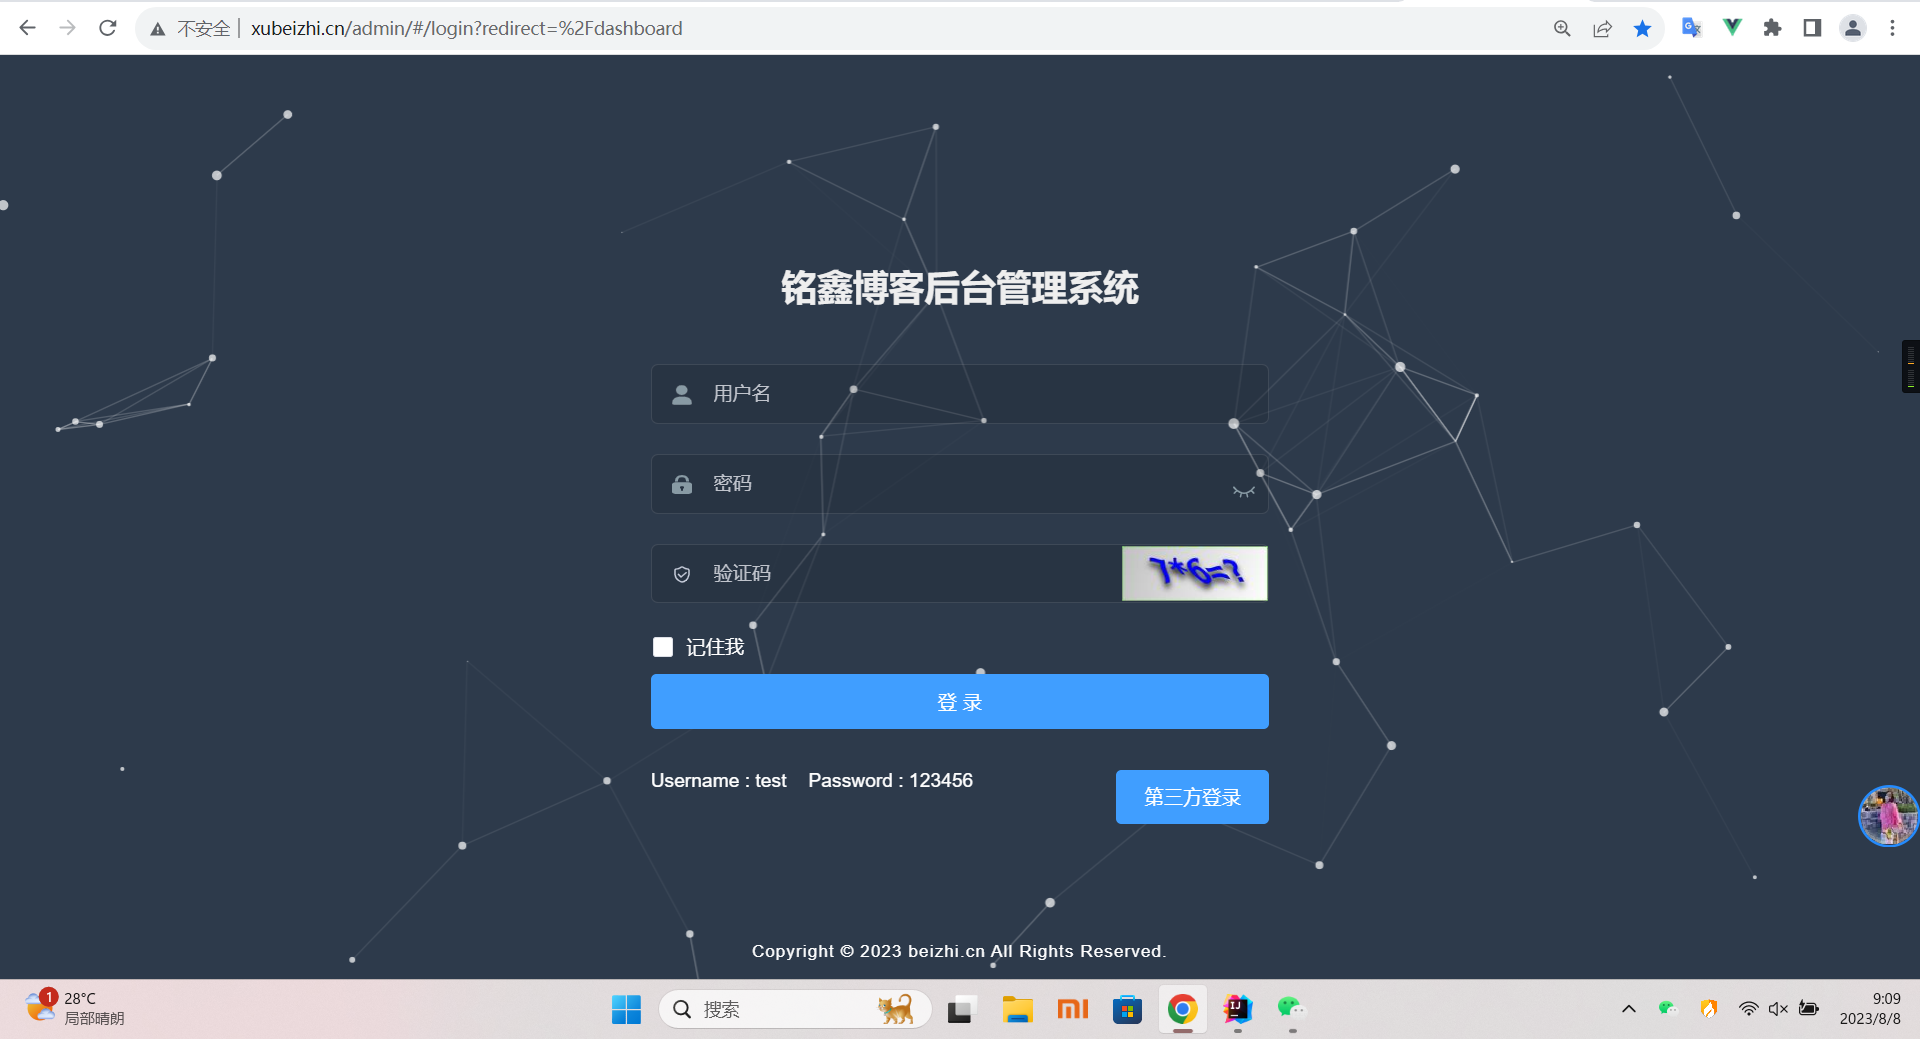Open the Google Translate extension
The height and width of the screenshot is (1039, 1920).
click(1691, 28)
